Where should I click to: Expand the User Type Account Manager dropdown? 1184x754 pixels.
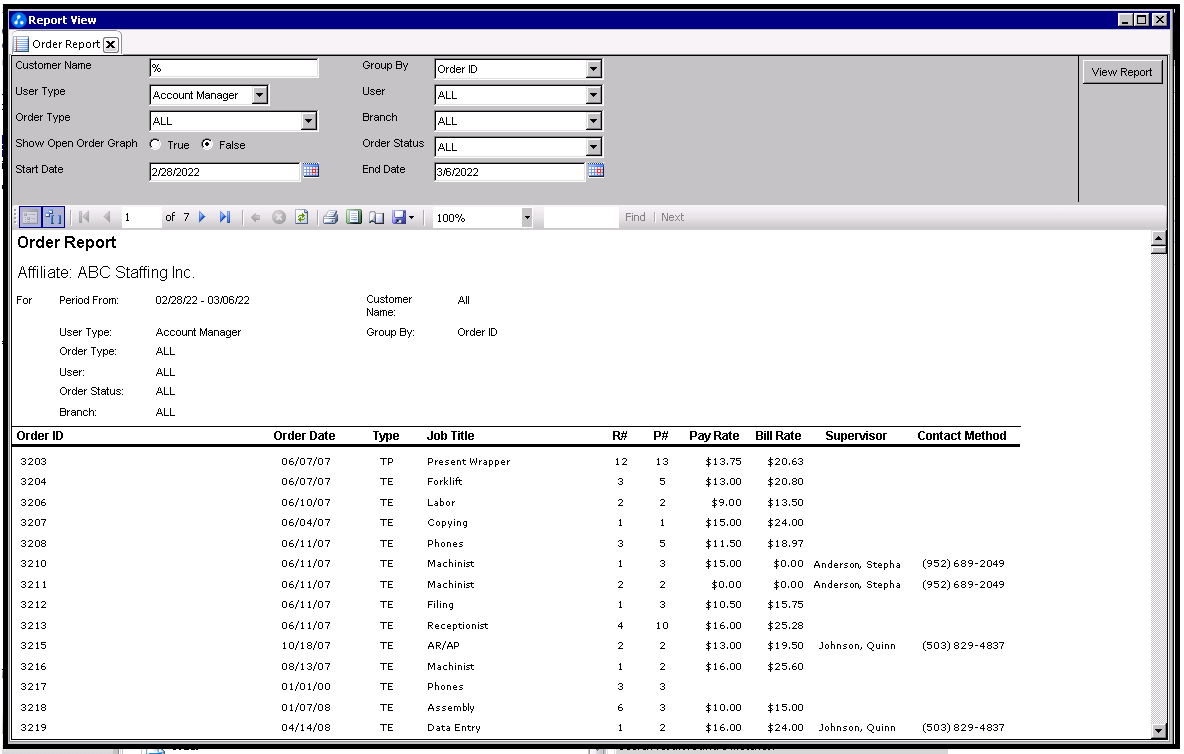click(260, 95)
